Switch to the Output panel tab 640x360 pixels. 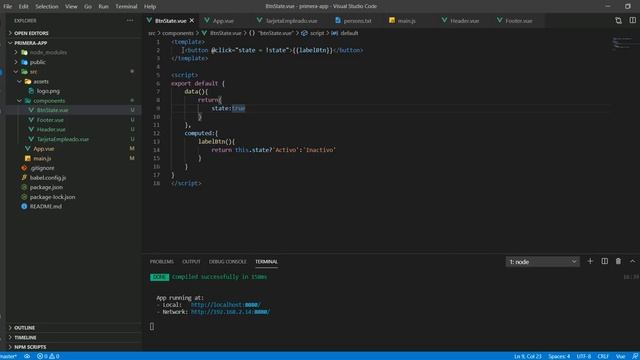(x=191, y=262)
